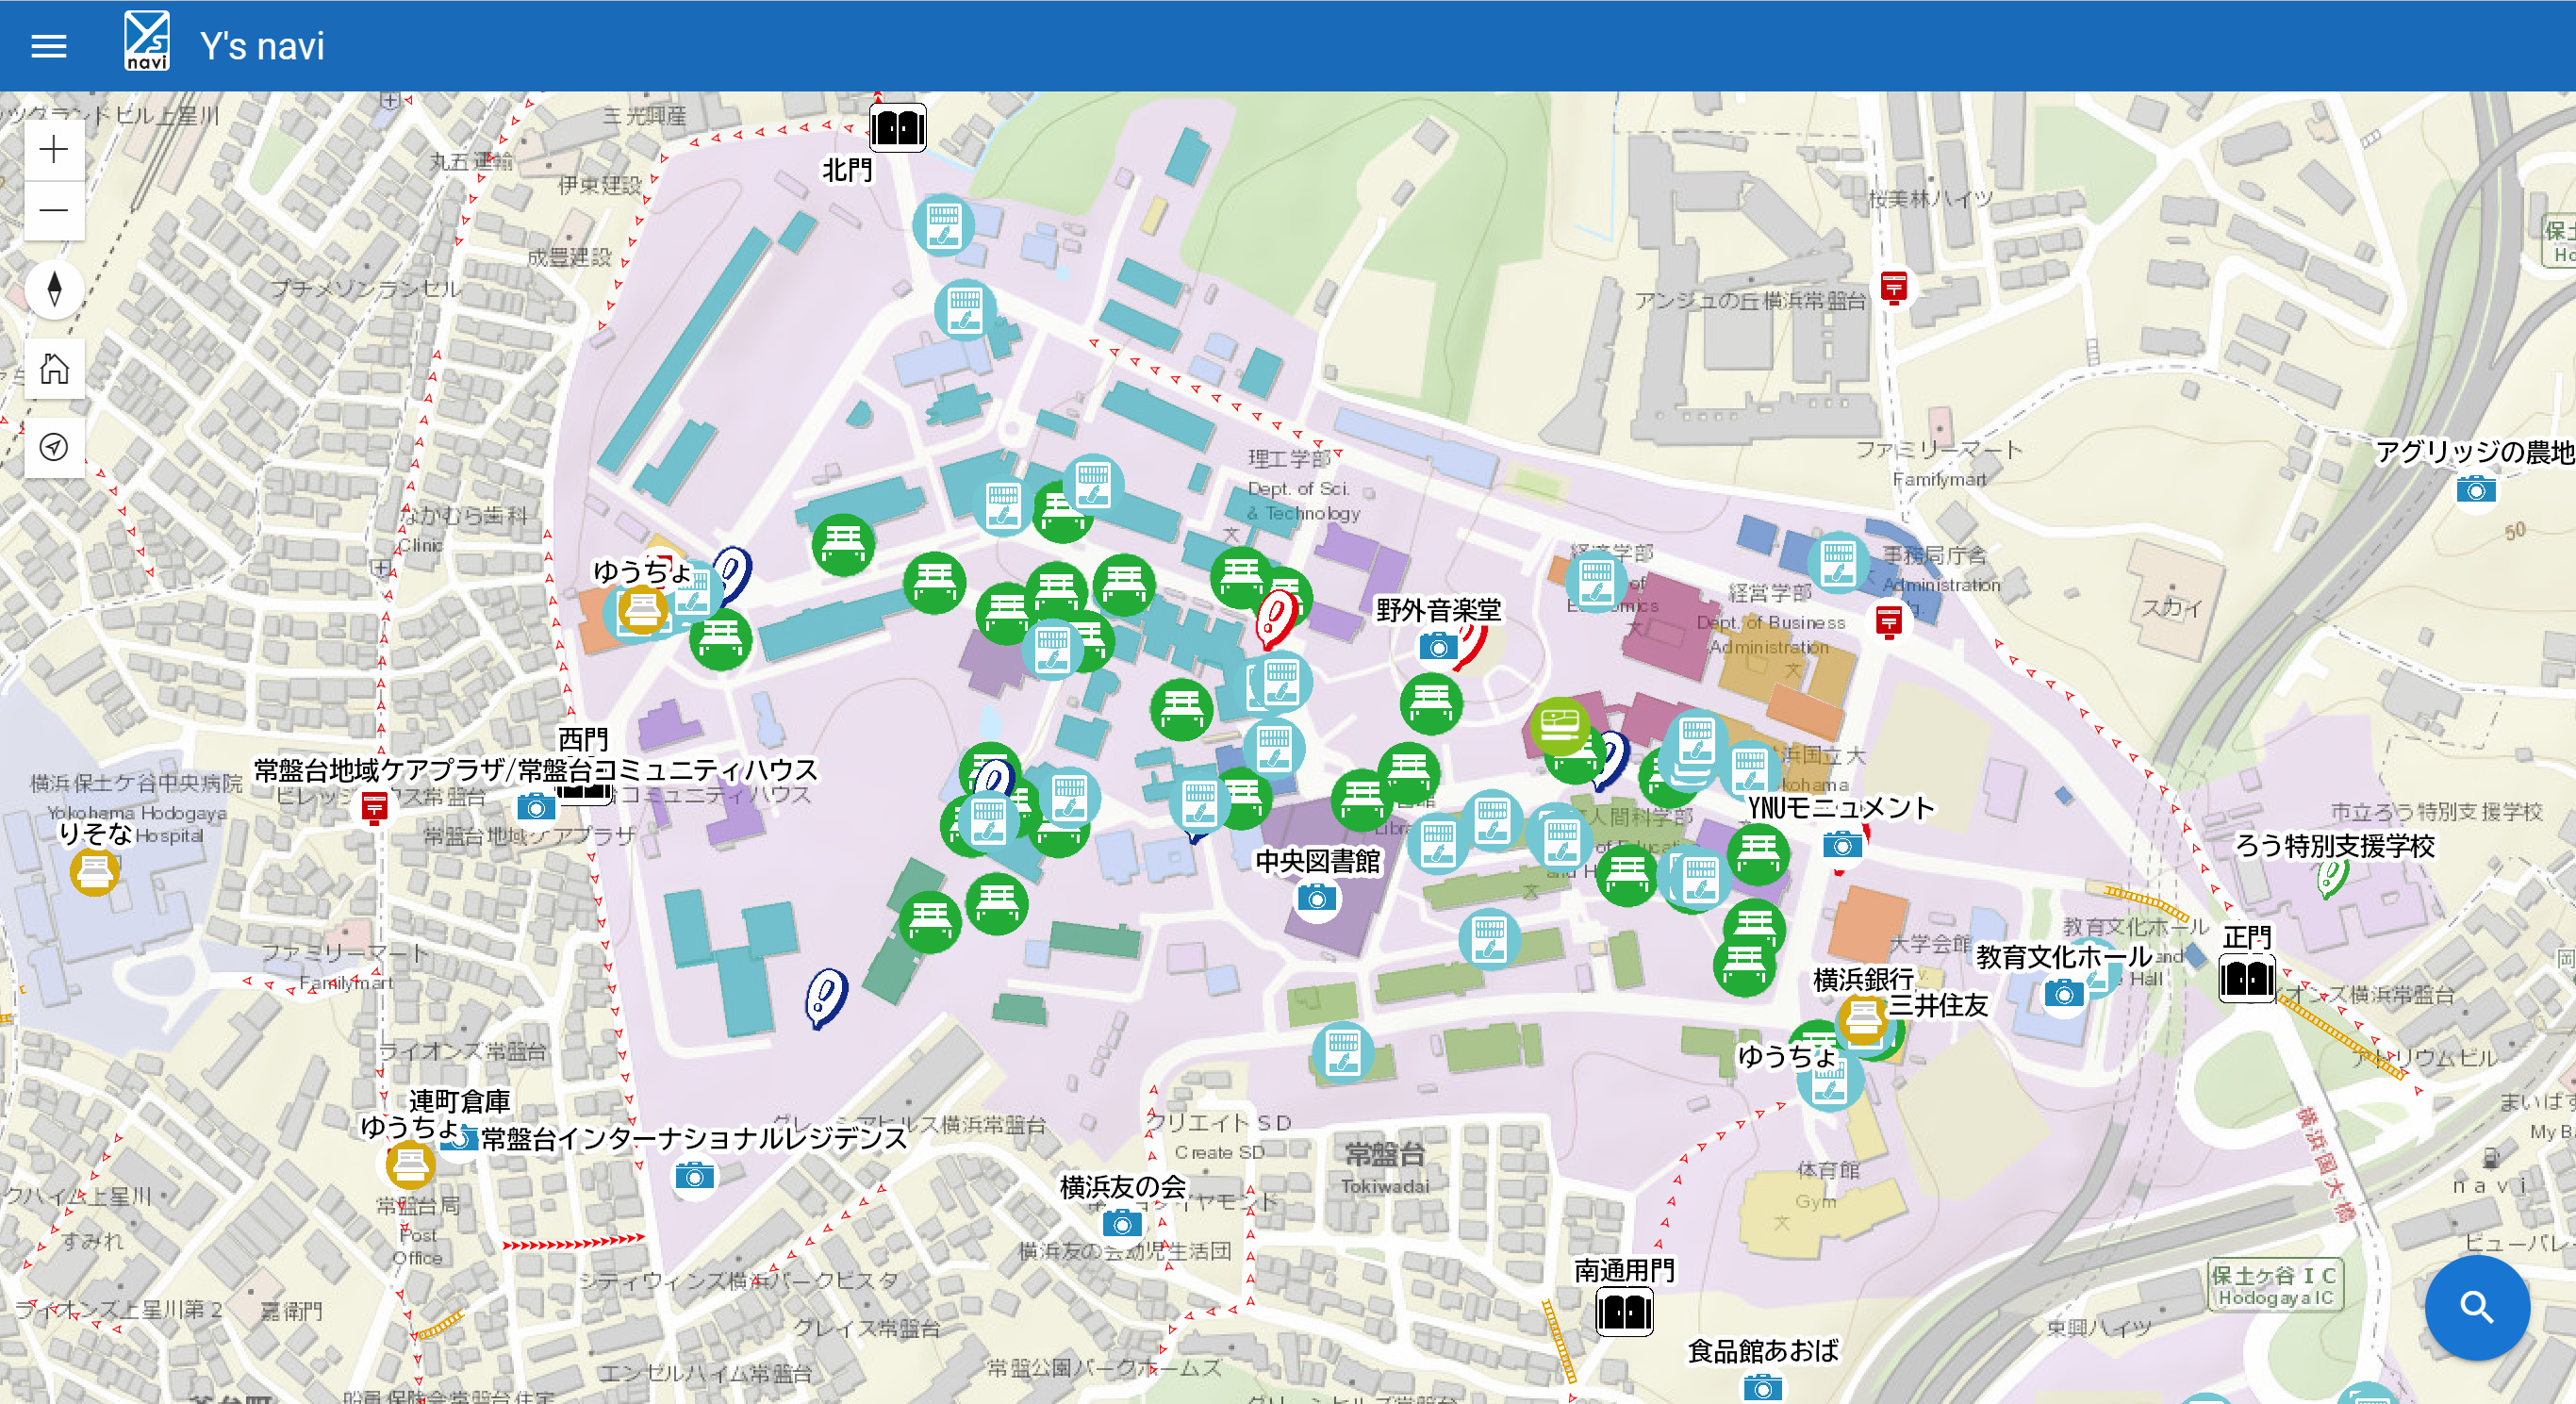2576x1404 pixels.
Task: Click the 横浜銀行 ATM icon
Action: point(1863,1019)
